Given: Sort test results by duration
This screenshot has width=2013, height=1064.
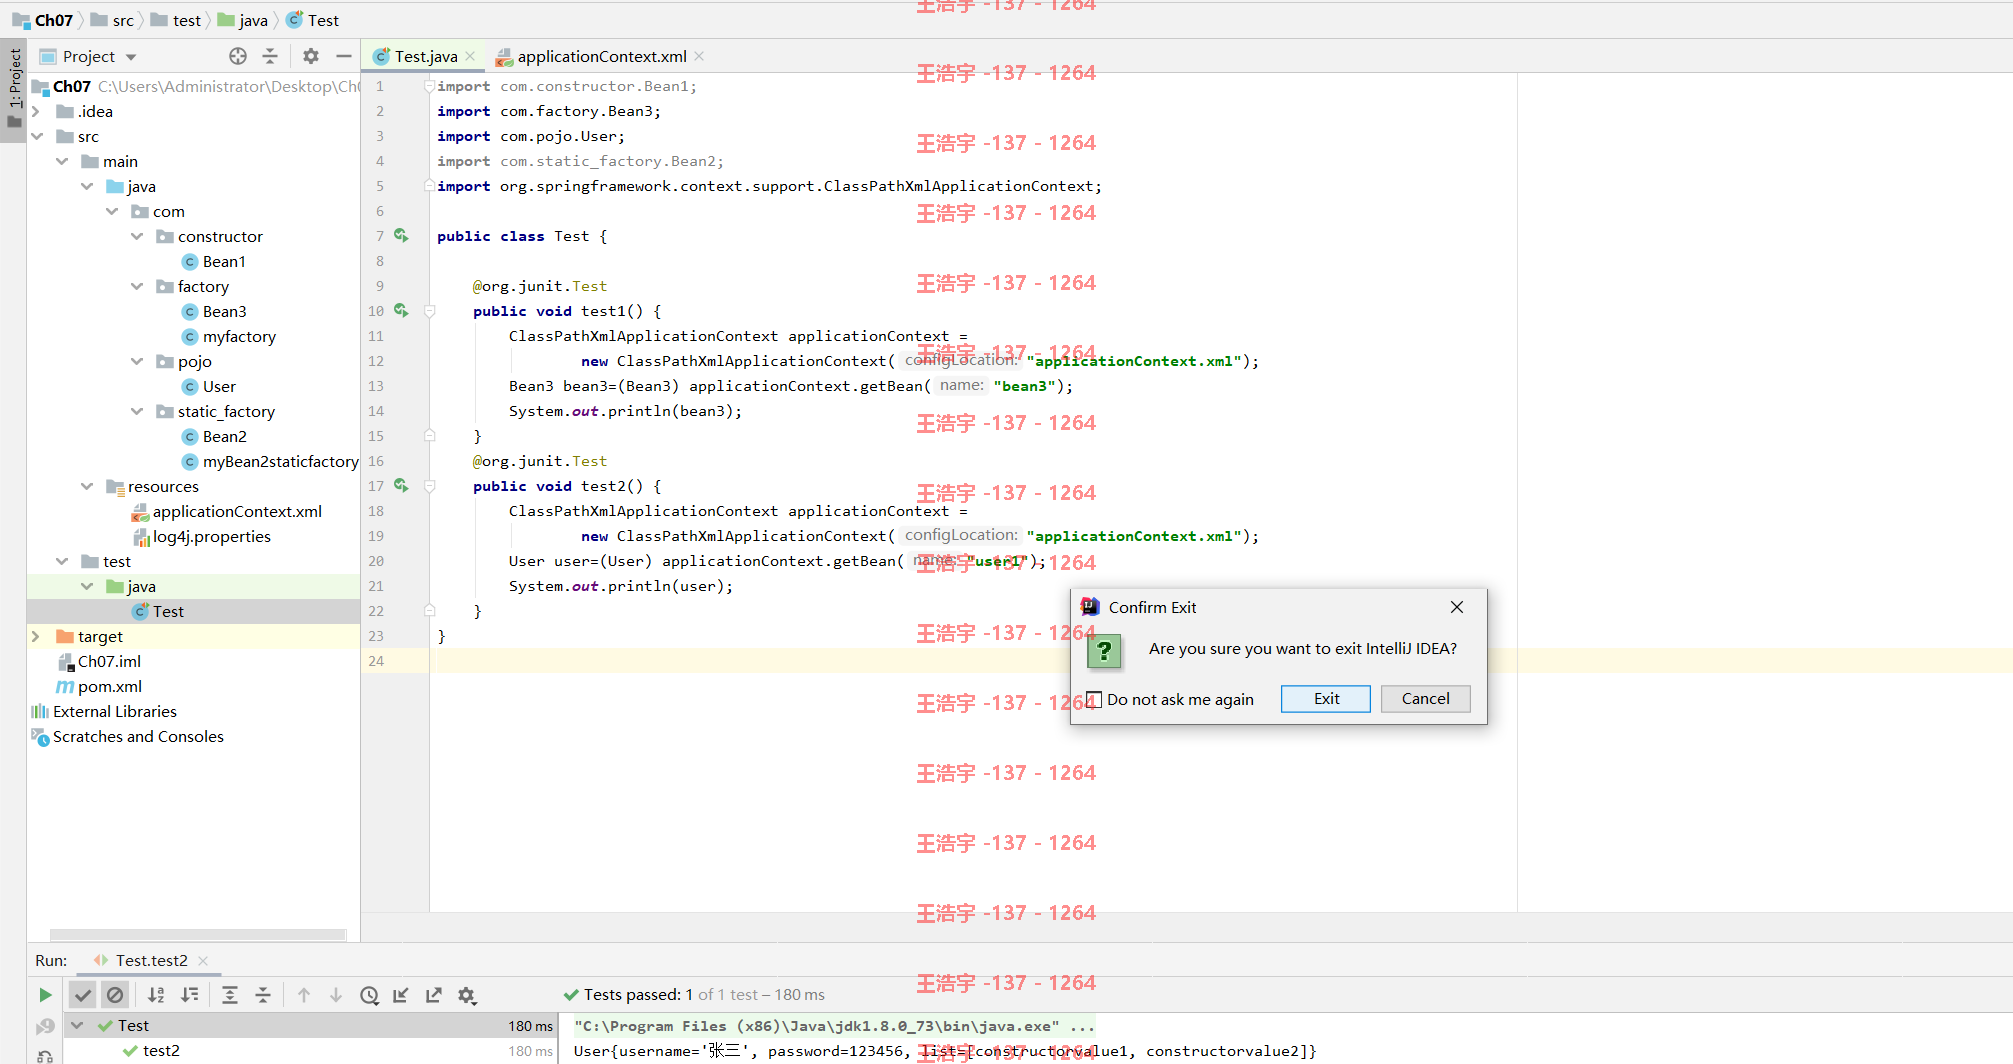Looking at the screenshot, I should (x=189, y=995).
